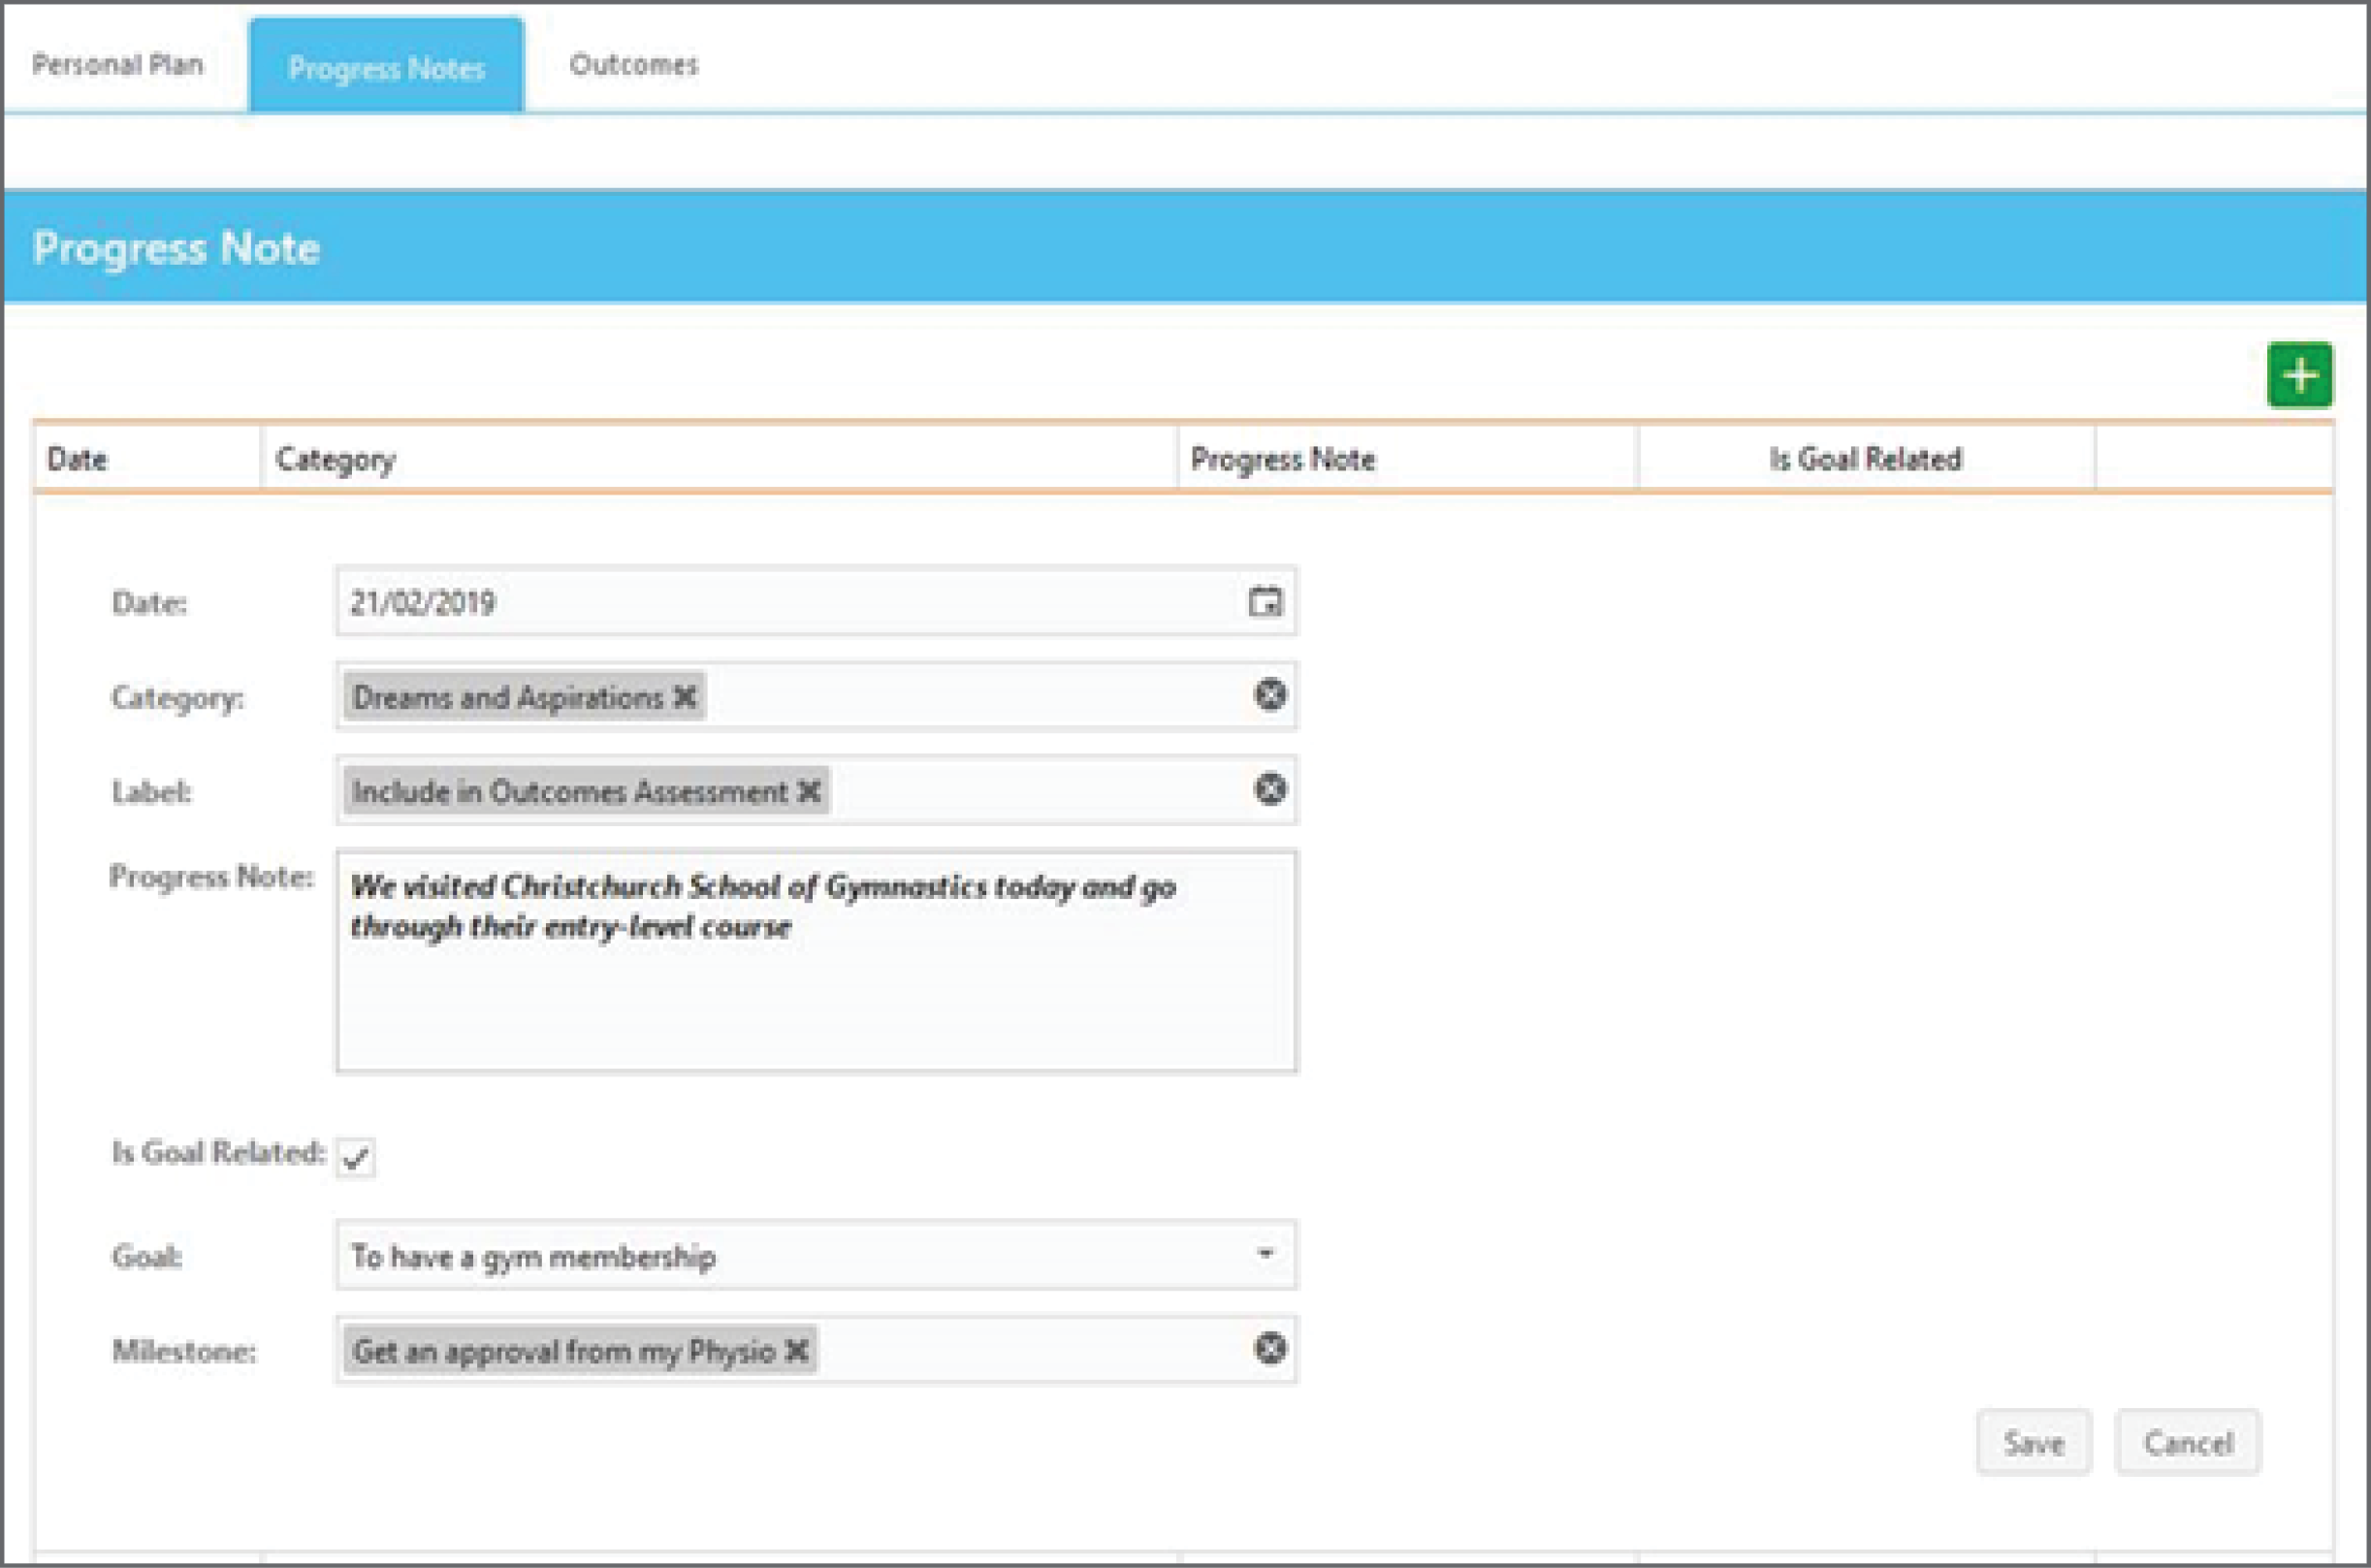Open the calendar icon next to the Date field
Screen dimensions: 2371x1568
point(1266,602)
